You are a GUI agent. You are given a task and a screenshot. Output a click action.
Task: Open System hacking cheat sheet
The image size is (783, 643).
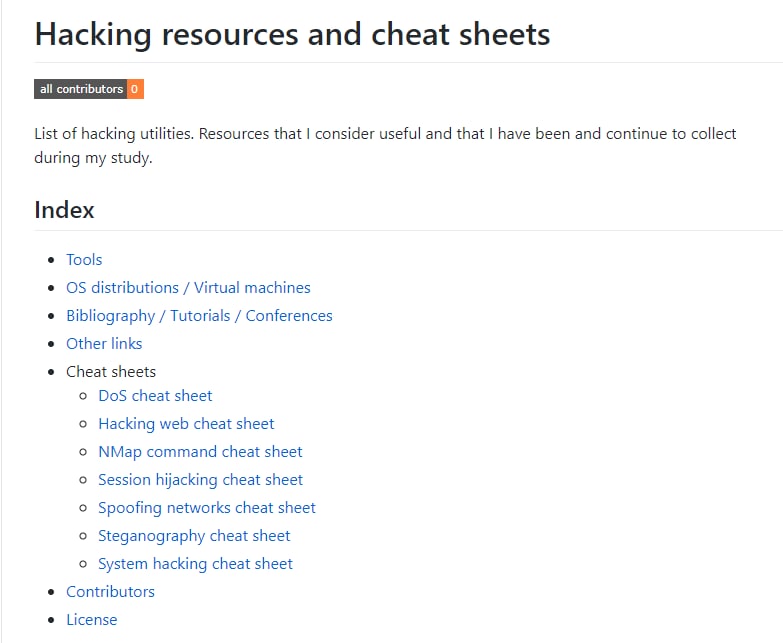(195, 563)
